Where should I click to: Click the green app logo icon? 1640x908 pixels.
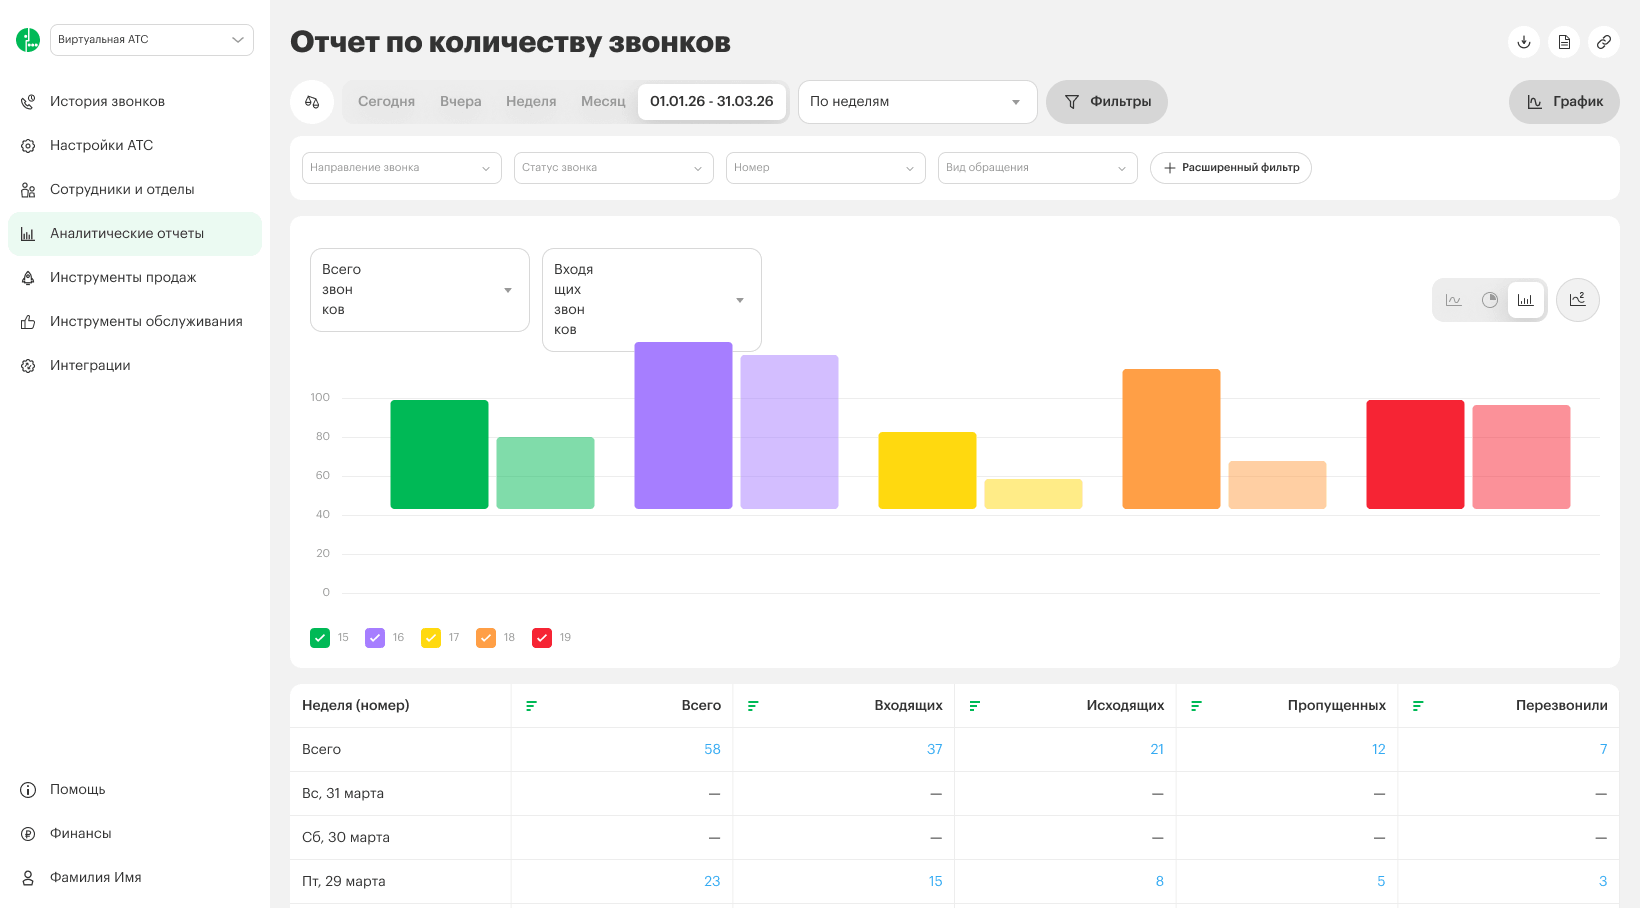(28, 40)
